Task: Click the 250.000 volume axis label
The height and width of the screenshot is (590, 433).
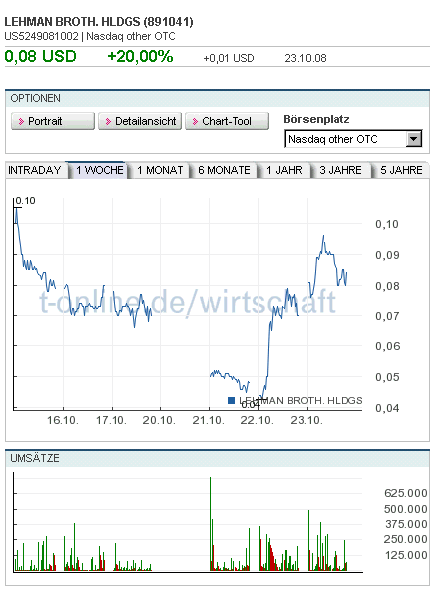Action: point(406,539)
